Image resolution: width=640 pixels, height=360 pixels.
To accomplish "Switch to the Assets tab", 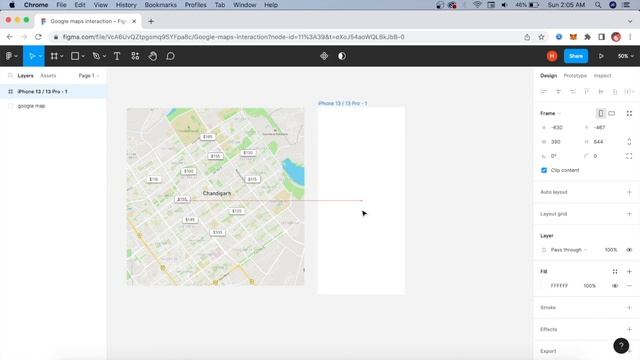I will pos(48,76).
